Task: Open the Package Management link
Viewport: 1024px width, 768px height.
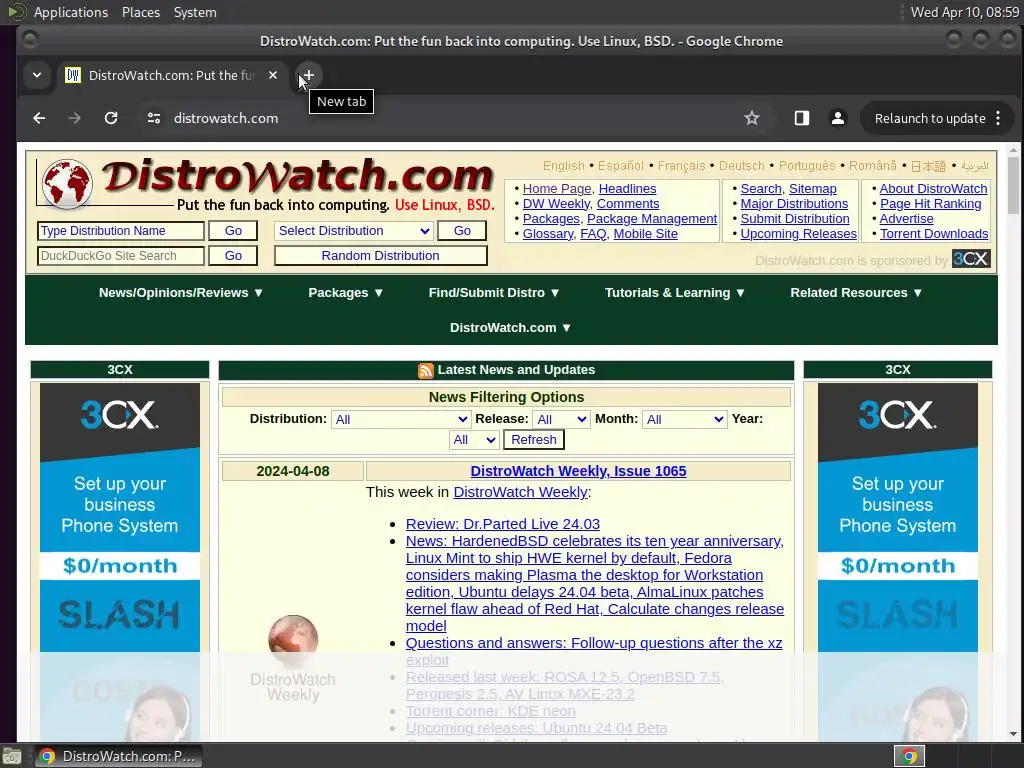Action: click(x=652, y=219)
